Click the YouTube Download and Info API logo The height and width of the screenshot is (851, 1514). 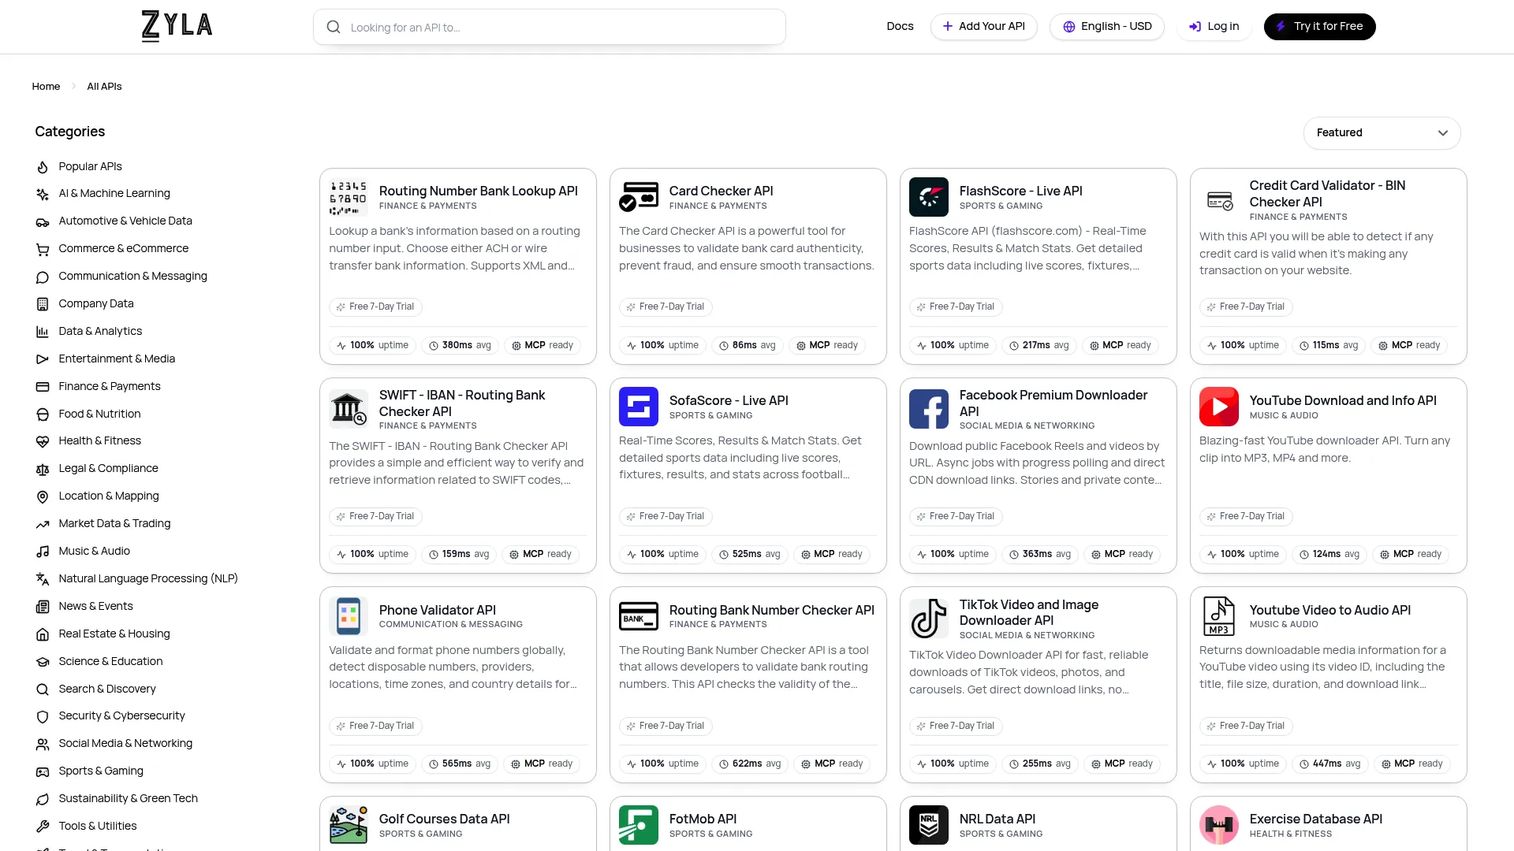click(1220, 407)
